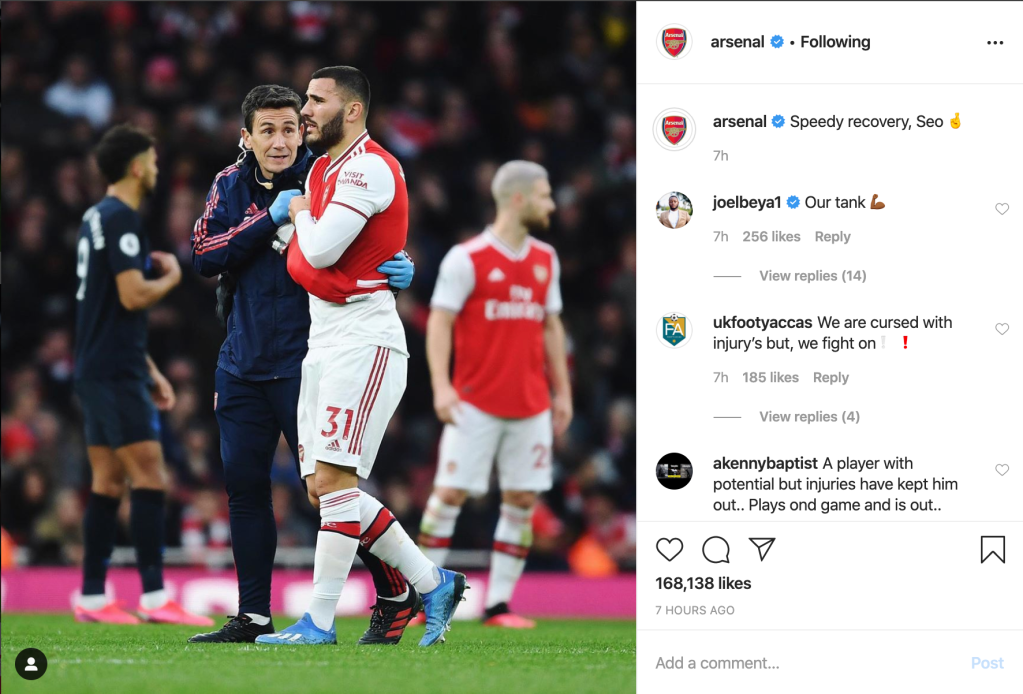Like the post with heart icon
Image resolution: width=1023 pixels, height=694 pixels.
pyautogui.click(x=670, y=549)
